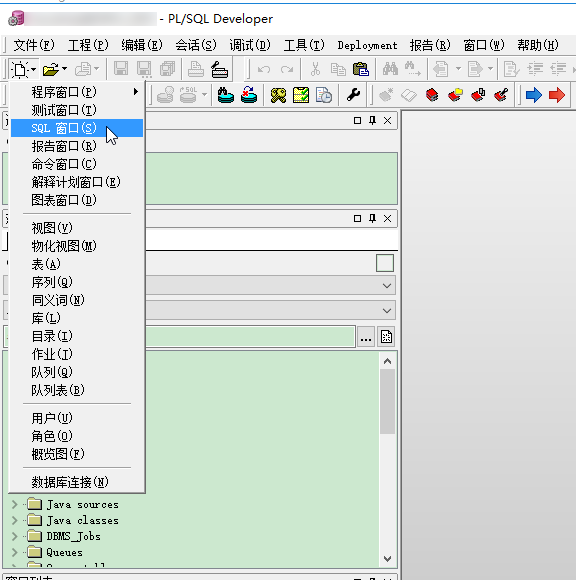The image size is (576, 580).
Task: Click the object tree scrollbar thumb
Action: coord(387,401)
